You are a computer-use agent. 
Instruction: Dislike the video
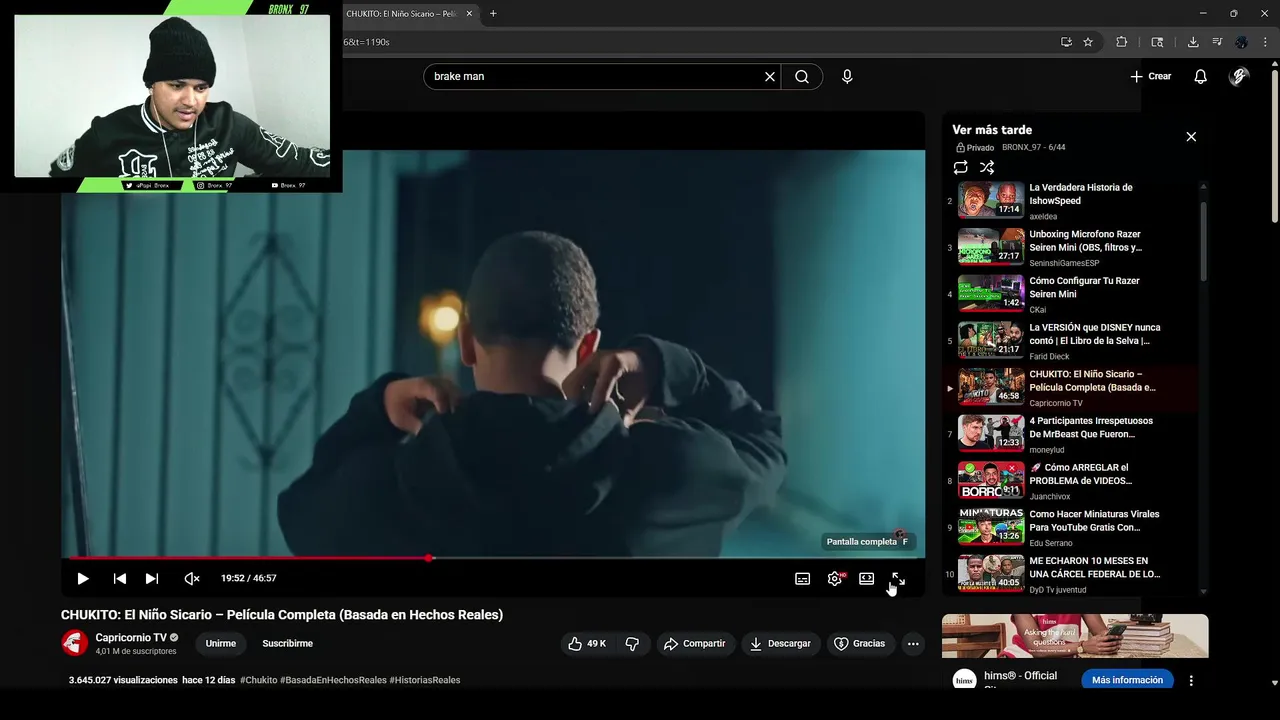632,643
